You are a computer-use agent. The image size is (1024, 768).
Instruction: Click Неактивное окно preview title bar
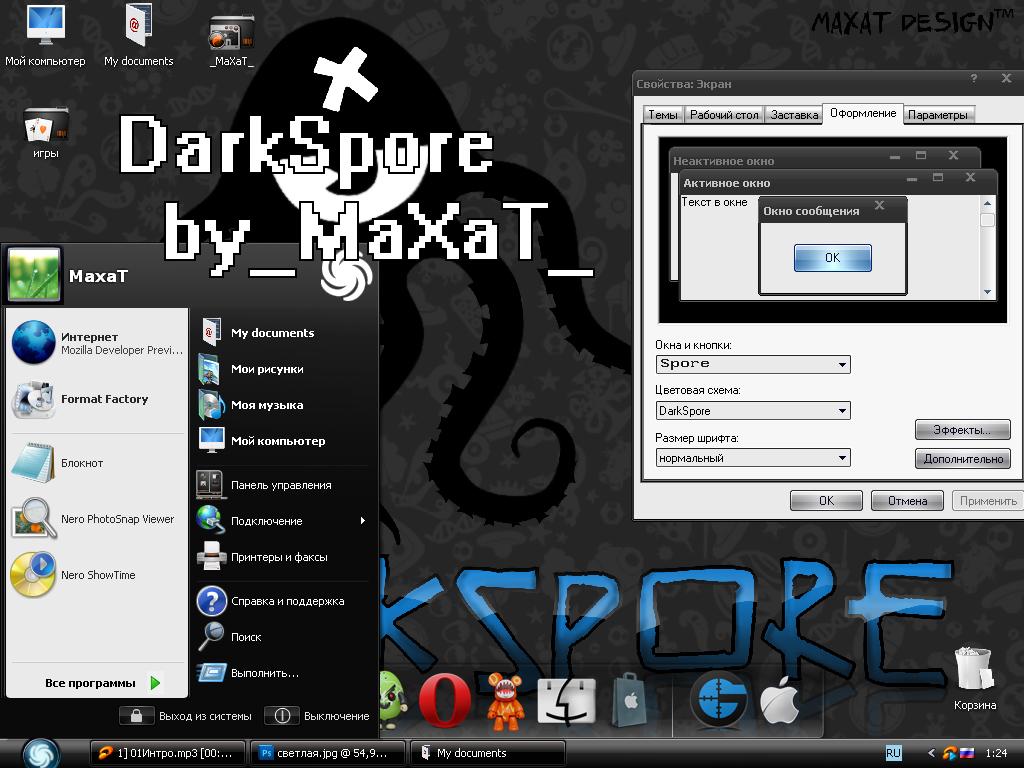(x=826, y=159)
